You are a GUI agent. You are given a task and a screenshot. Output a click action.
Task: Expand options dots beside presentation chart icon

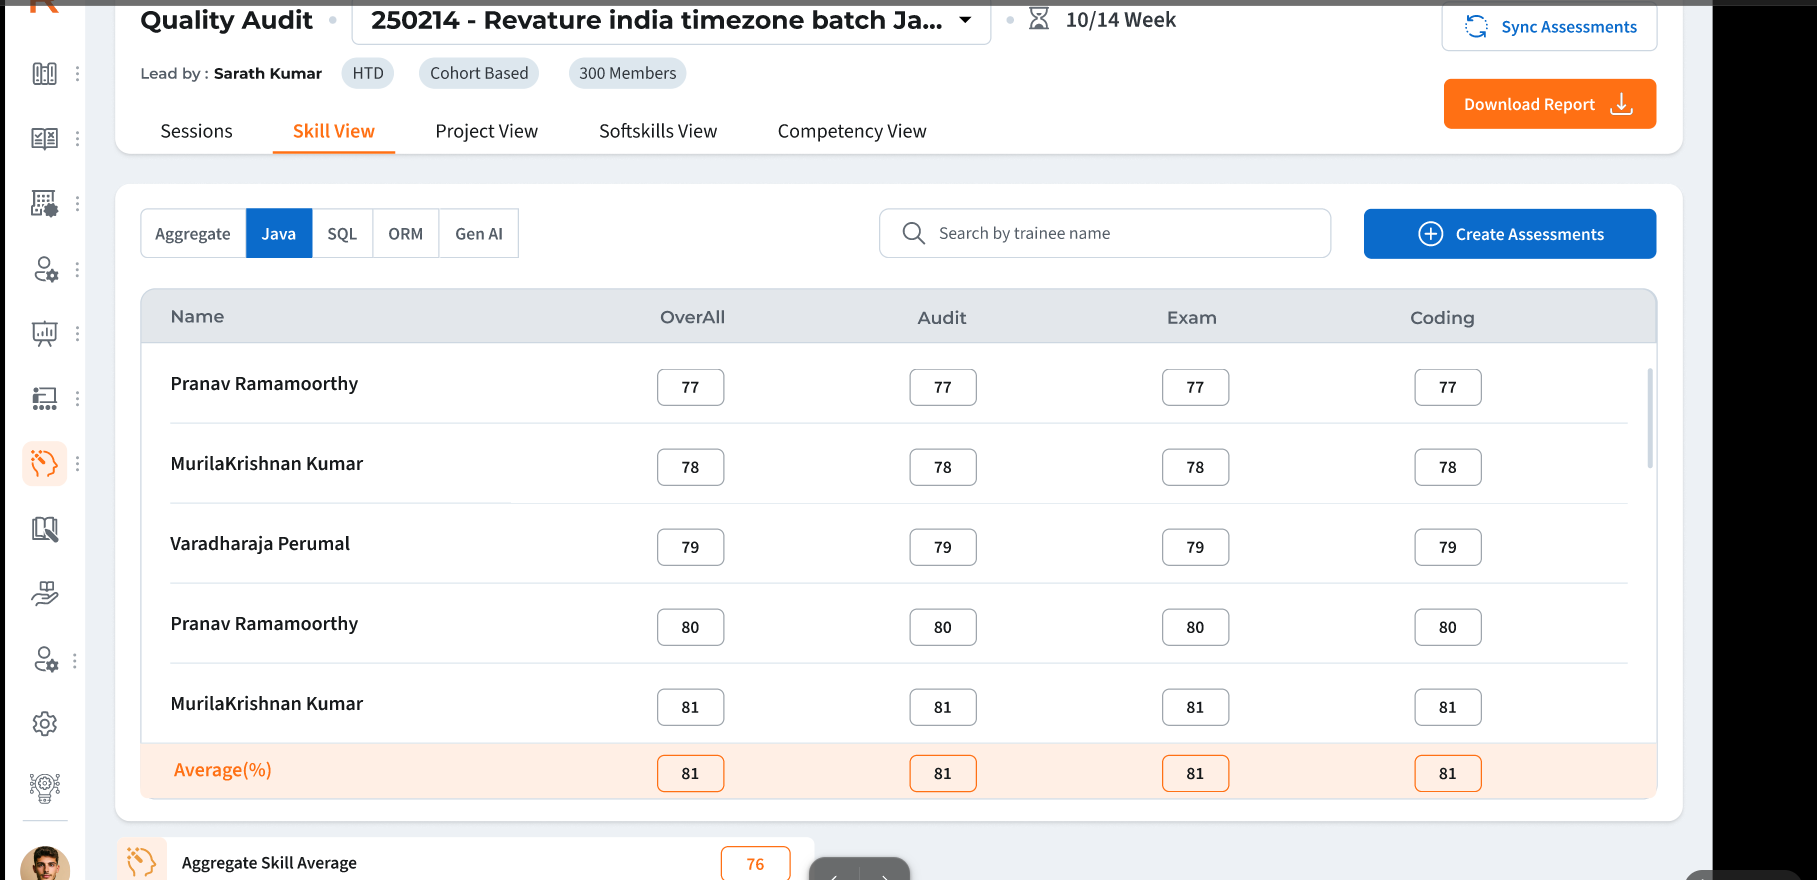(77, 333)
